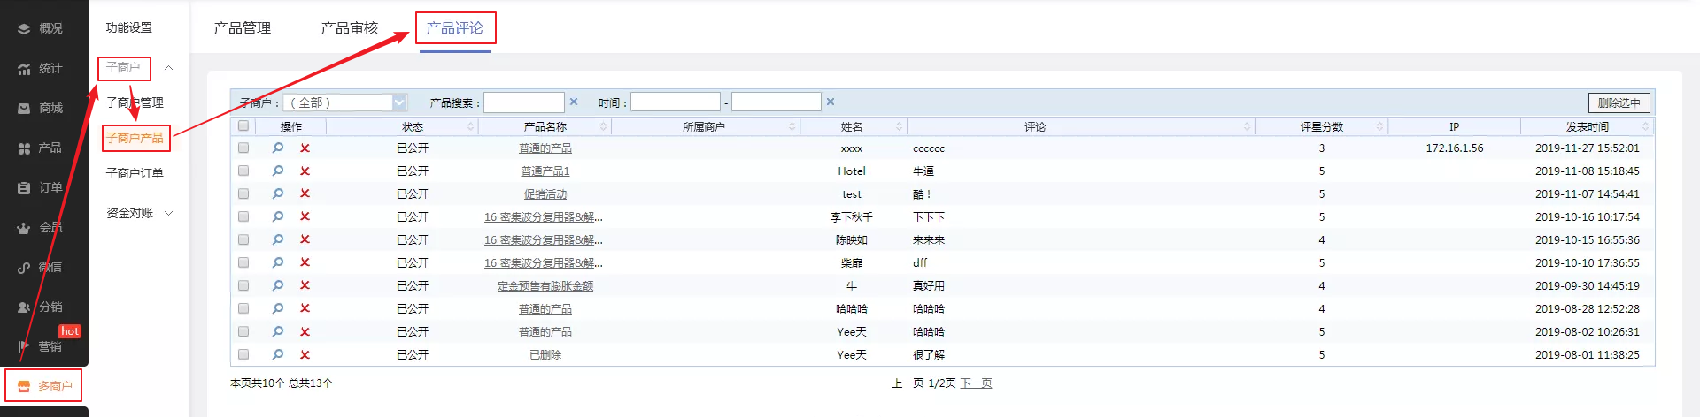Delete the 'dff' comment row
Viewport: 1700px width, 417px height.
(x=305, y=263)
